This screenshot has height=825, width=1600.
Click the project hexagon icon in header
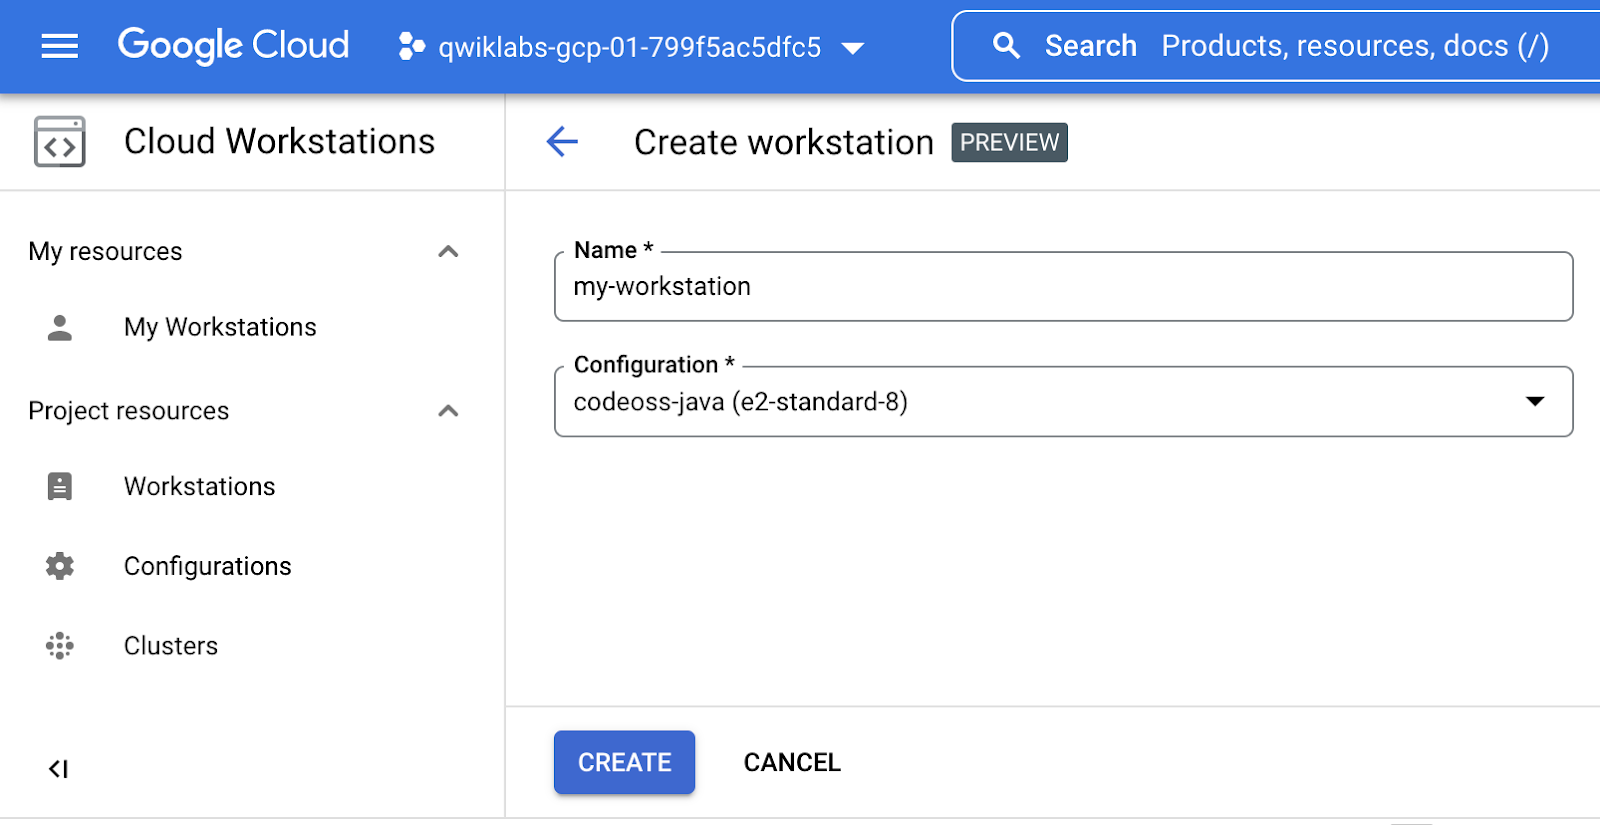(411, 46)
